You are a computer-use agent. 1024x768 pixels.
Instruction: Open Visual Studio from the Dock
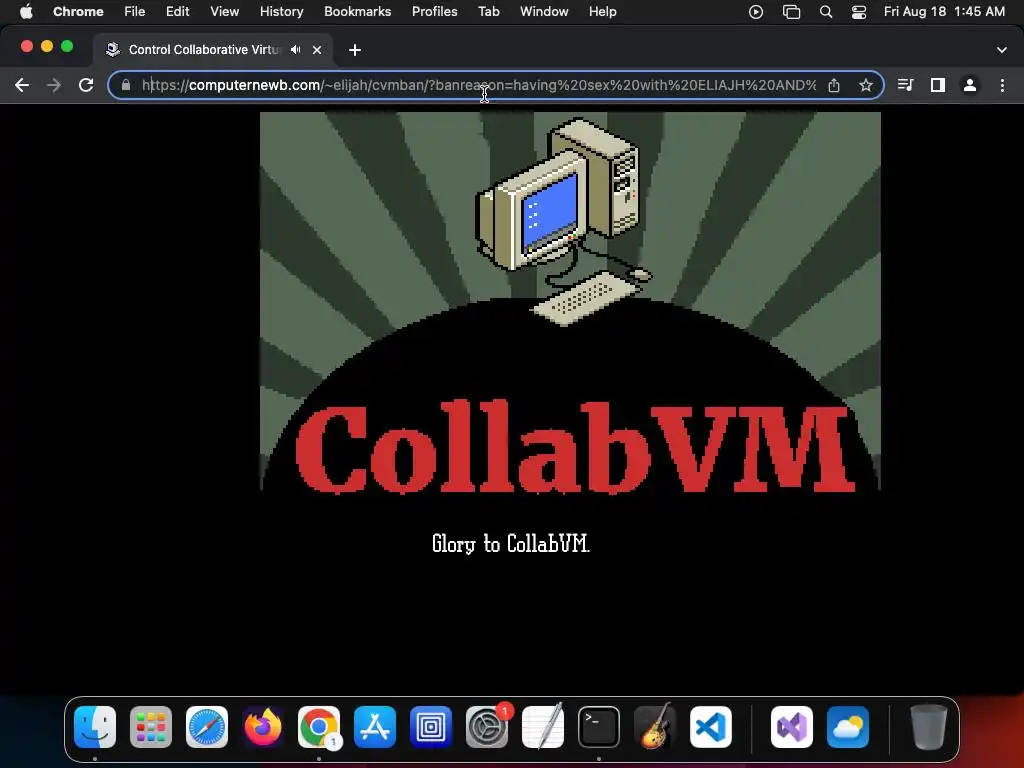point(792,727)
